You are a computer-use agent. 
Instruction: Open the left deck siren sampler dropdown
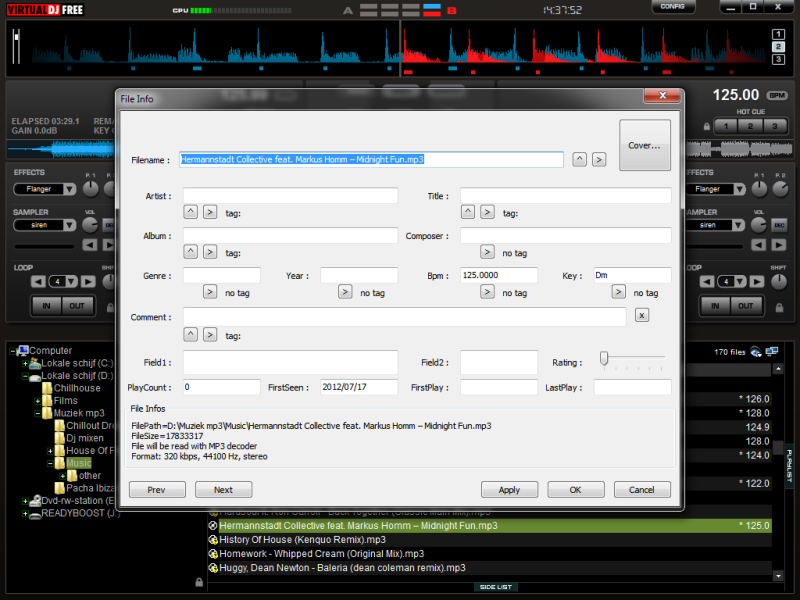[x=69, y=225]
